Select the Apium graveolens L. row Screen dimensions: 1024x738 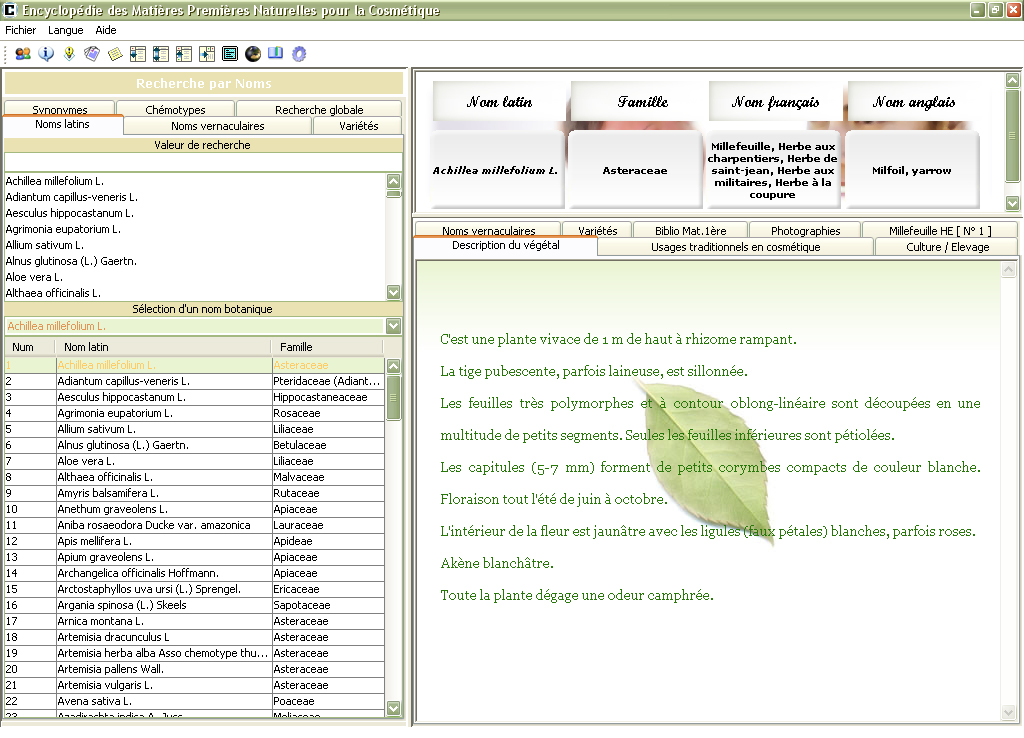click(194, 557)
